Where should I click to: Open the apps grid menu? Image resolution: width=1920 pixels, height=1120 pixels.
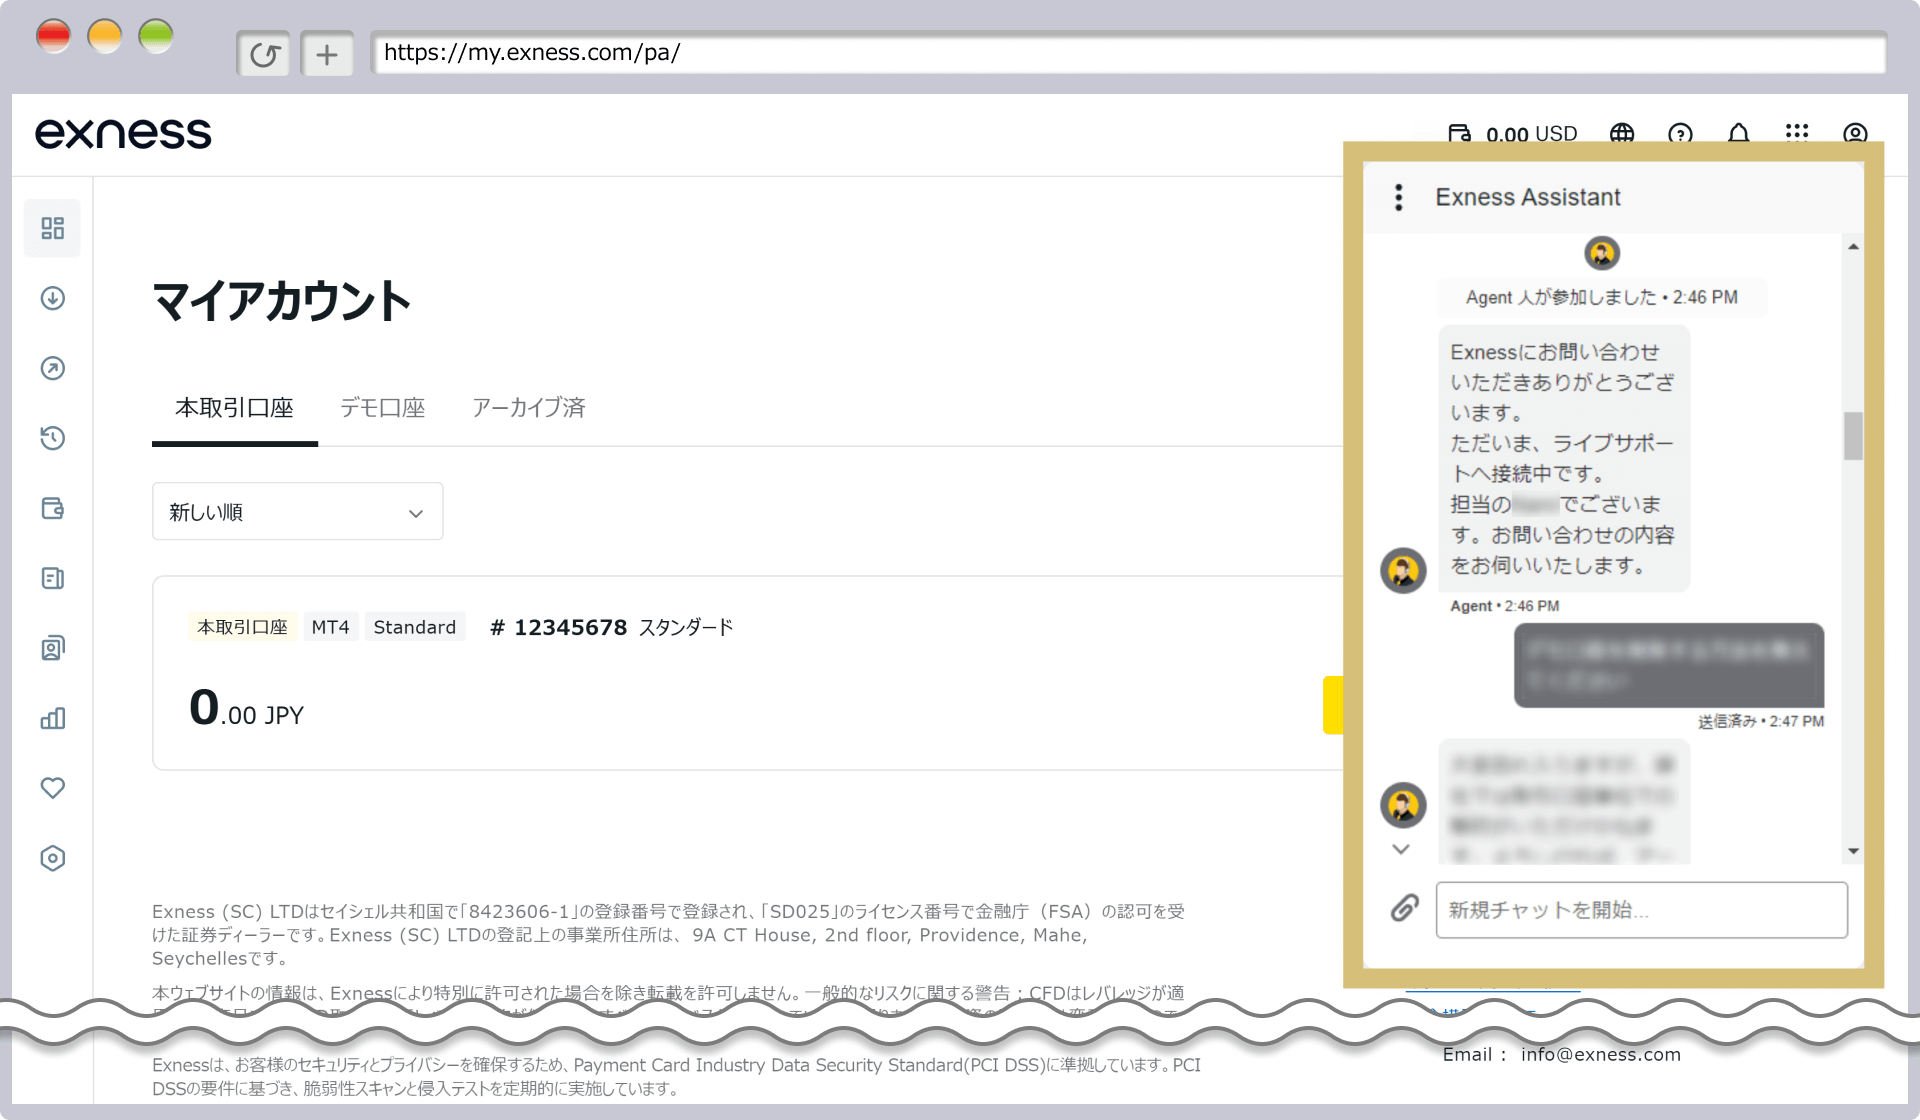point(1797,134)
